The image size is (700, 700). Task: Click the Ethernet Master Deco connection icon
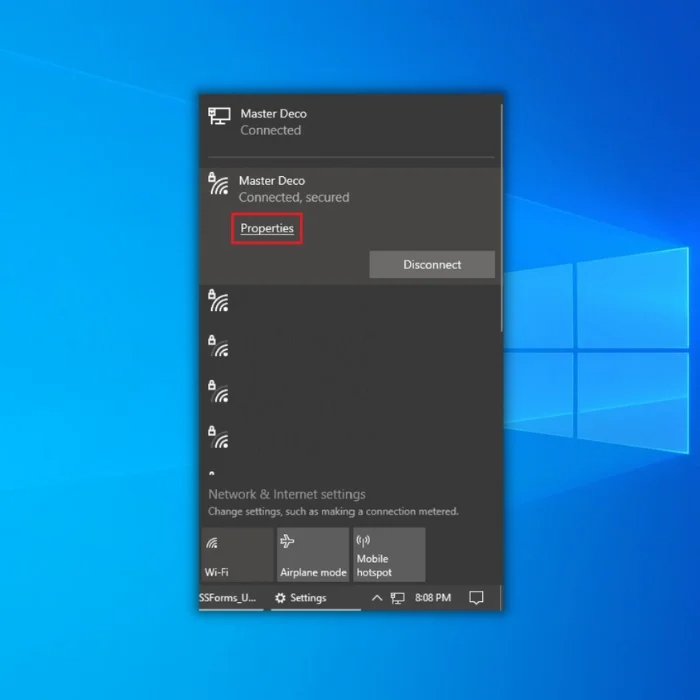coord(219,116)
